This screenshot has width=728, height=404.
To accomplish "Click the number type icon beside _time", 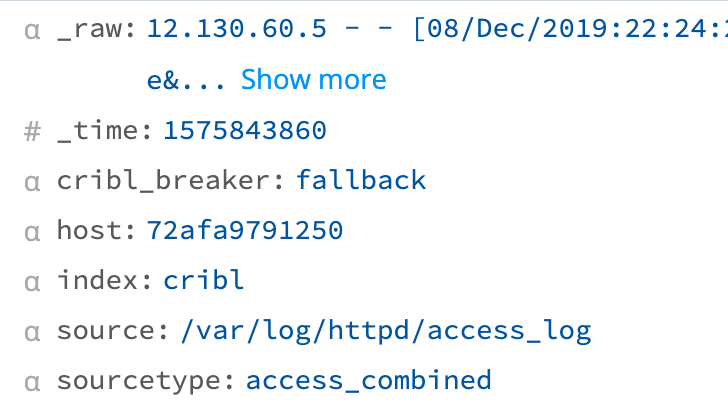I will 32,131.
